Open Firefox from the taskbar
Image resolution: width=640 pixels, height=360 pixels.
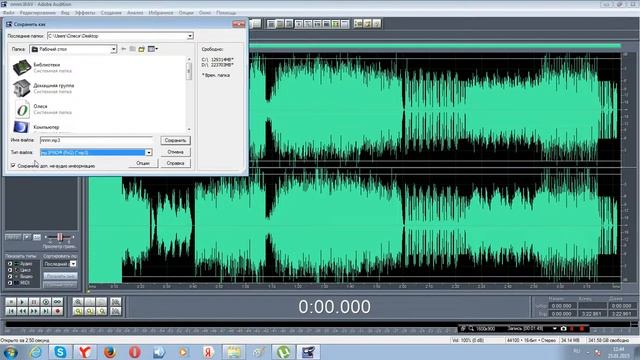(x=109, y=352)
